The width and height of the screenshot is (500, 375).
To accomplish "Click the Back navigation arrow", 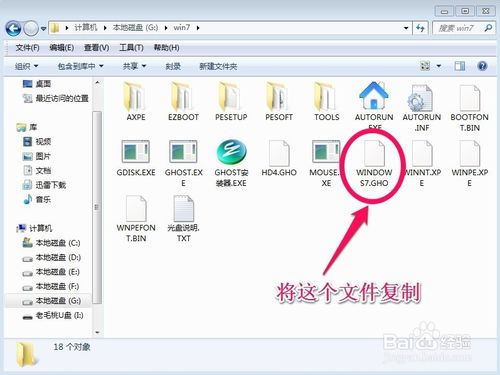I will [x=13, y=28].
